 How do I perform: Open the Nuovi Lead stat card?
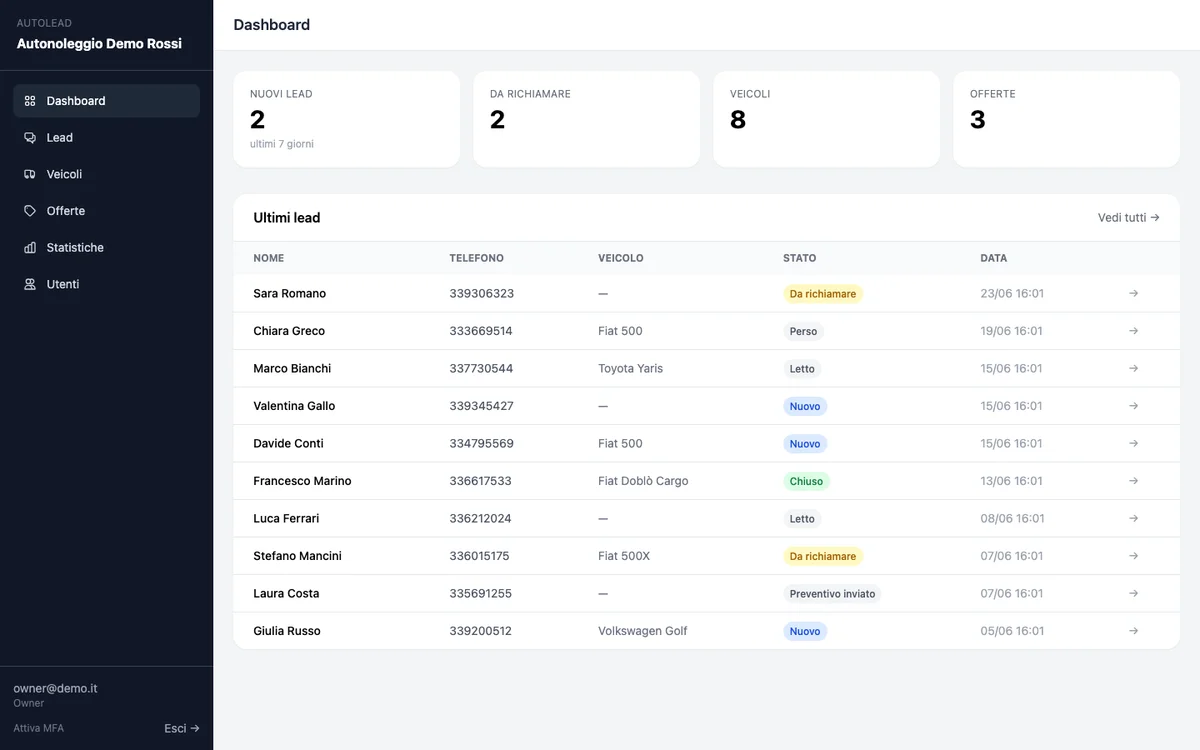[347, 119]
